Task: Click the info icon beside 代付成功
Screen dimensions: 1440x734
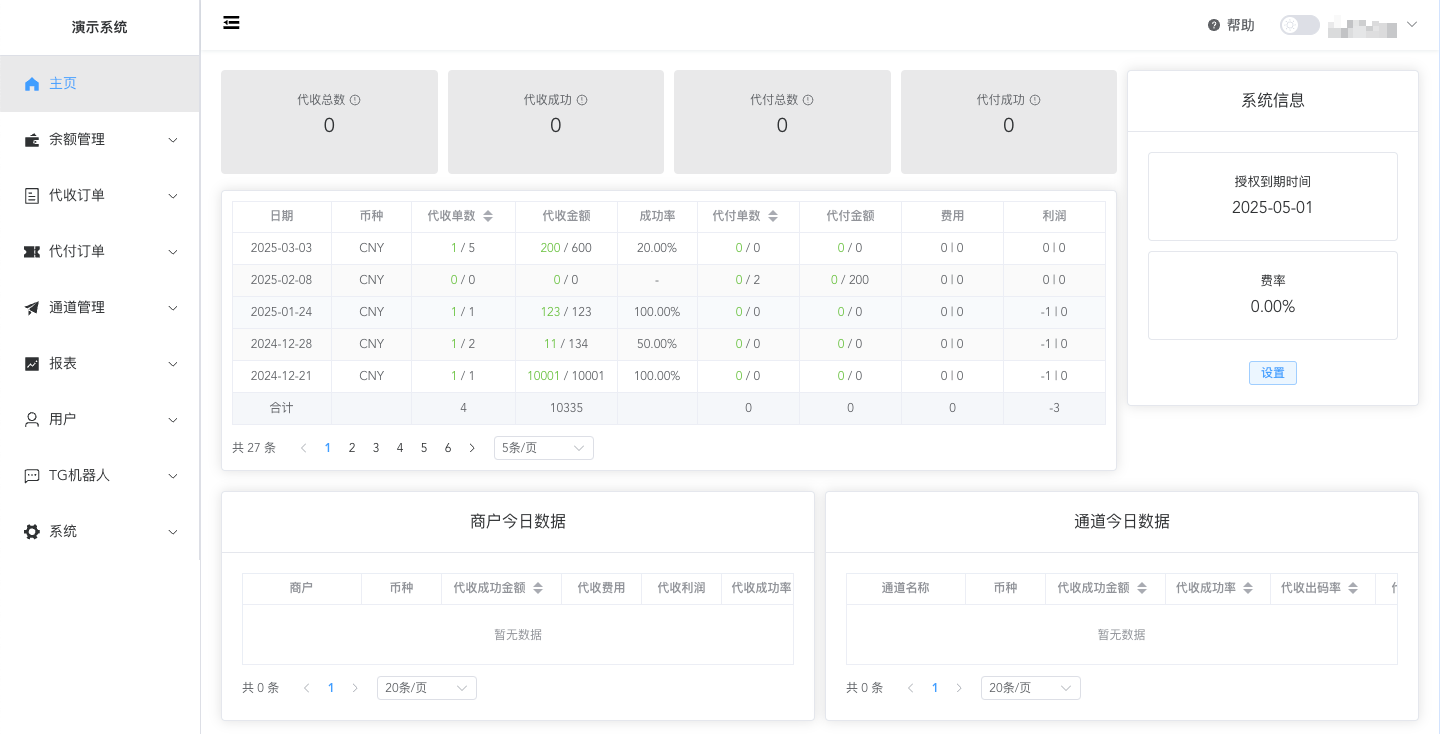Action: coord(1035,100)
